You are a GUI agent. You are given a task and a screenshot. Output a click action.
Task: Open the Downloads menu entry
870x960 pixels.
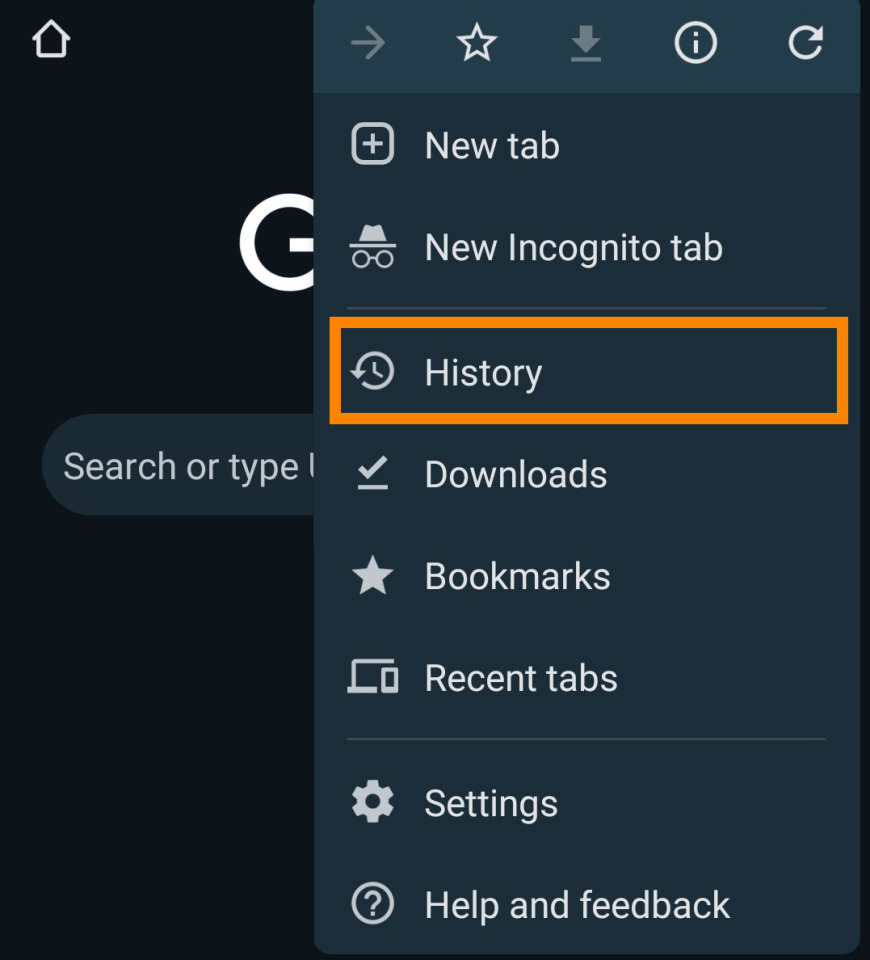pos(515,475)
